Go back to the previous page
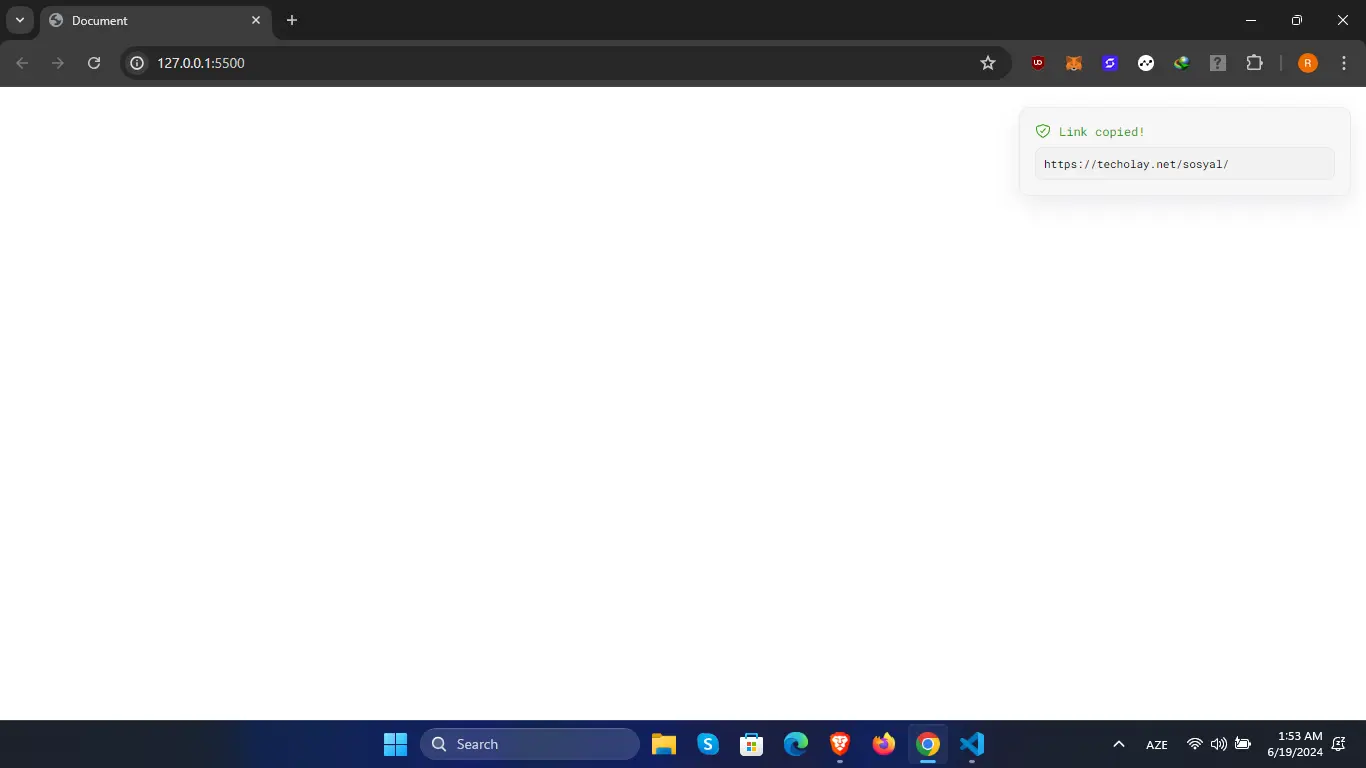The height and width of the screenshot is (768, 1366). [22, 63]
